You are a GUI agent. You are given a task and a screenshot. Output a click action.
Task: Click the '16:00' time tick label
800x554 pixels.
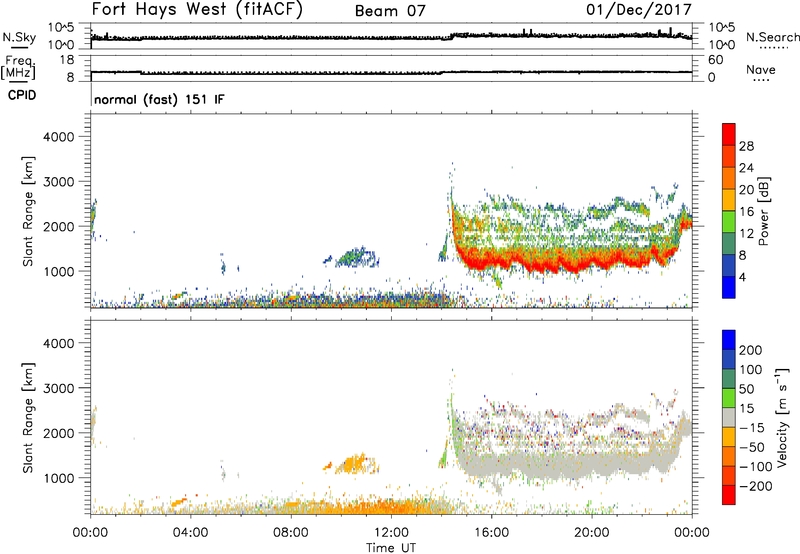click(x=491, y=533)
